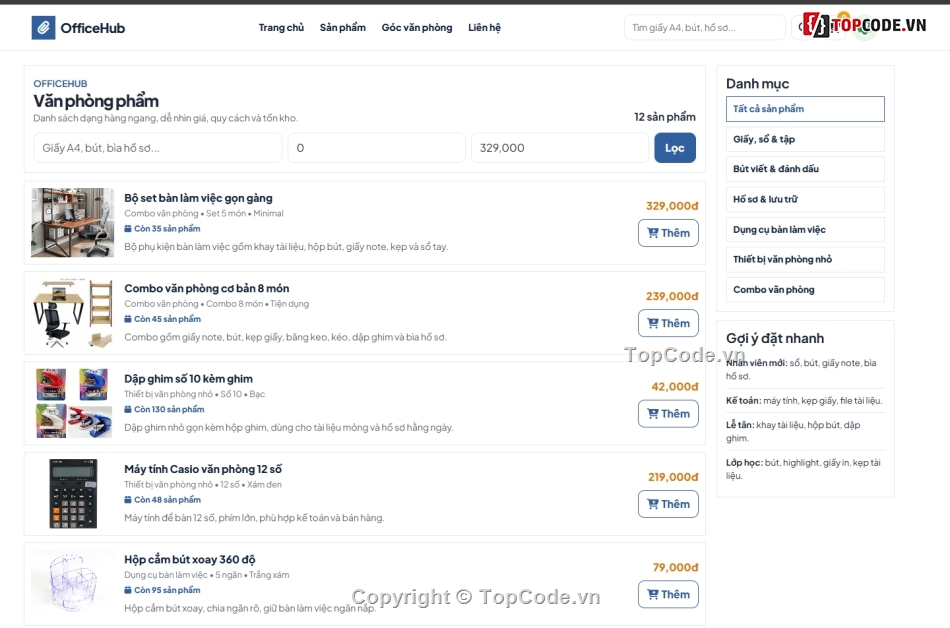Click the stock icon beside Còn 130 sản phẩm
Image resolution: width=950 pixels, height=628 pixels.
pyautogui.click(x=128, y=409)
